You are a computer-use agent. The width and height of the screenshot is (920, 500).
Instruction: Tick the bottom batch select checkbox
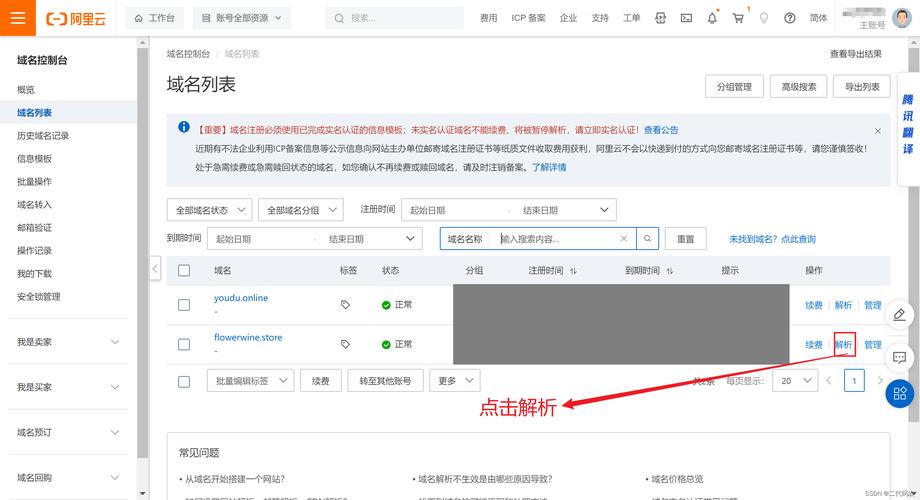click(184, 381)
